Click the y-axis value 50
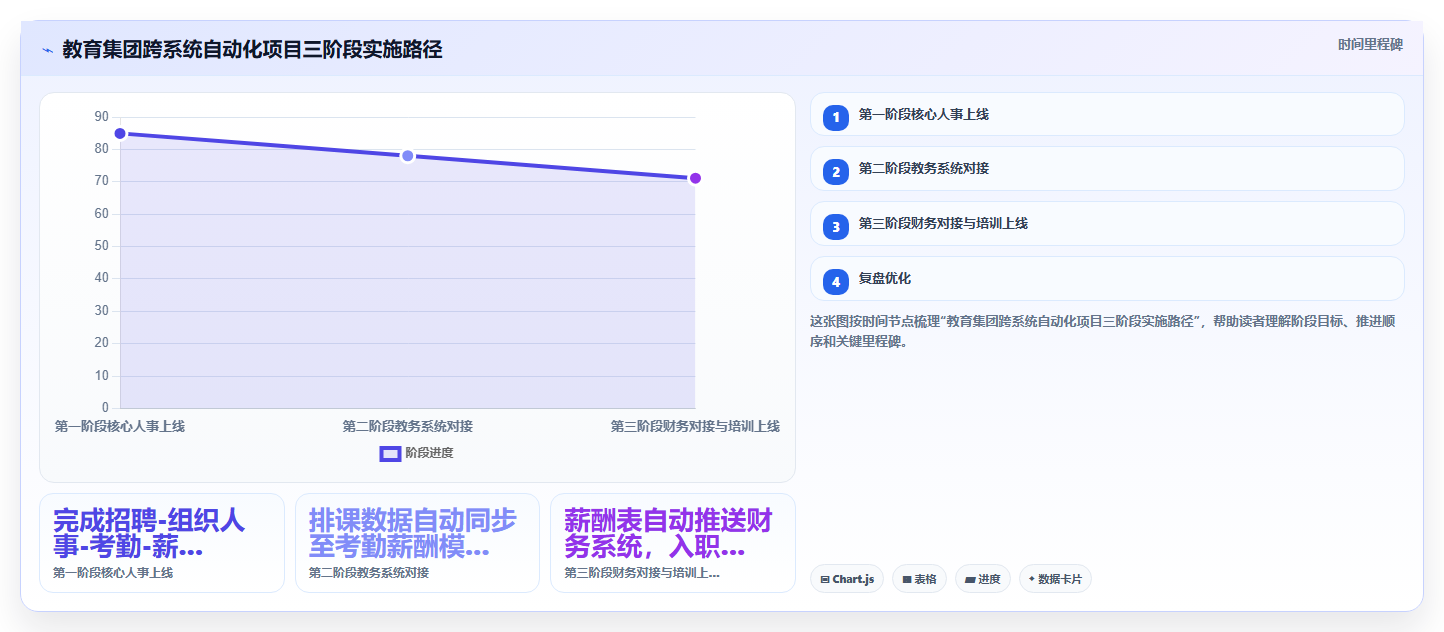This screenshot has width=1444, height=632. point(101,246)
